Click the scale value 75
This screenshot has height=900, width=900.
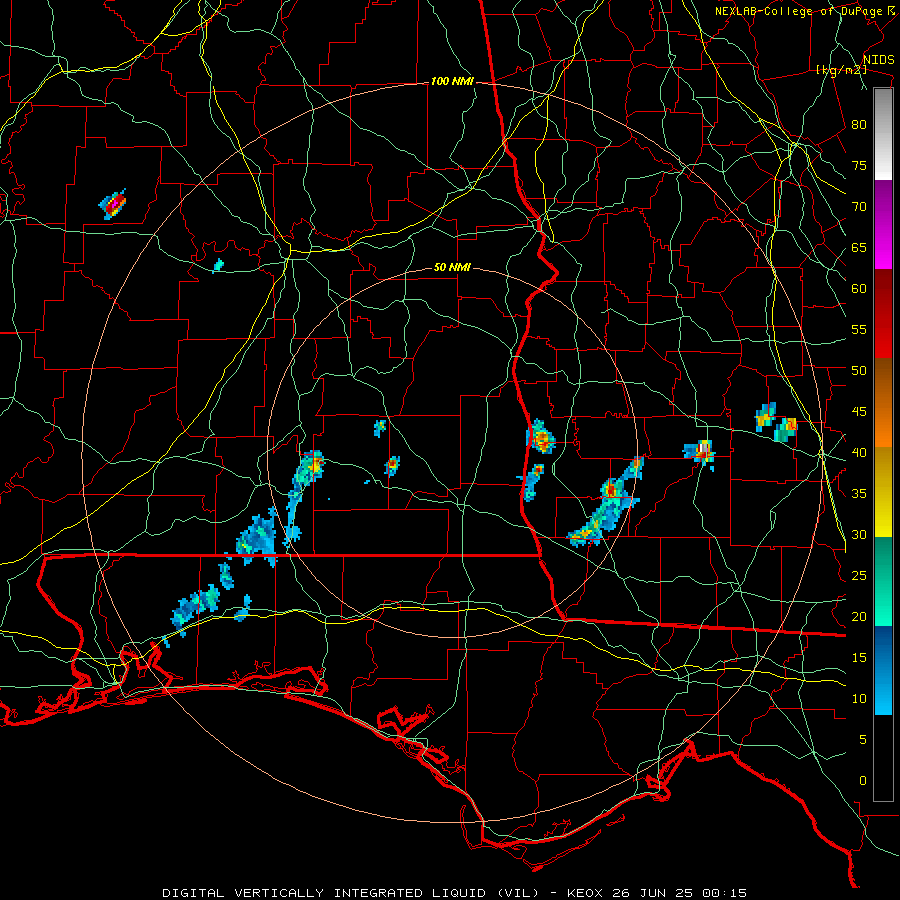(x=859, y=166)
